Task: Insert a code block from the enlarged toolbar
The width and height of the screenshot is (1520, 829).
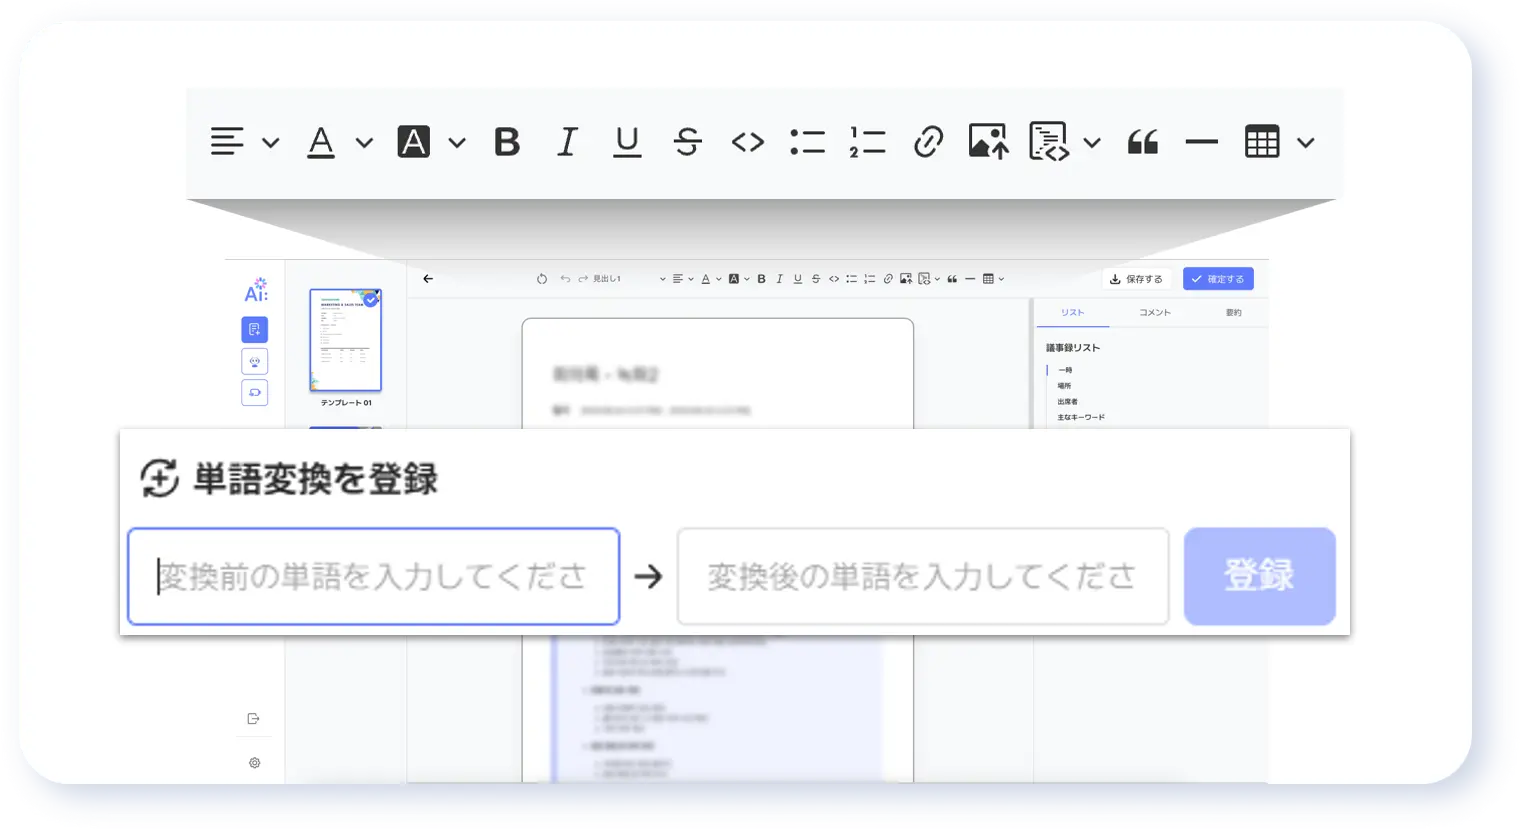Action: click(1049, 142)
